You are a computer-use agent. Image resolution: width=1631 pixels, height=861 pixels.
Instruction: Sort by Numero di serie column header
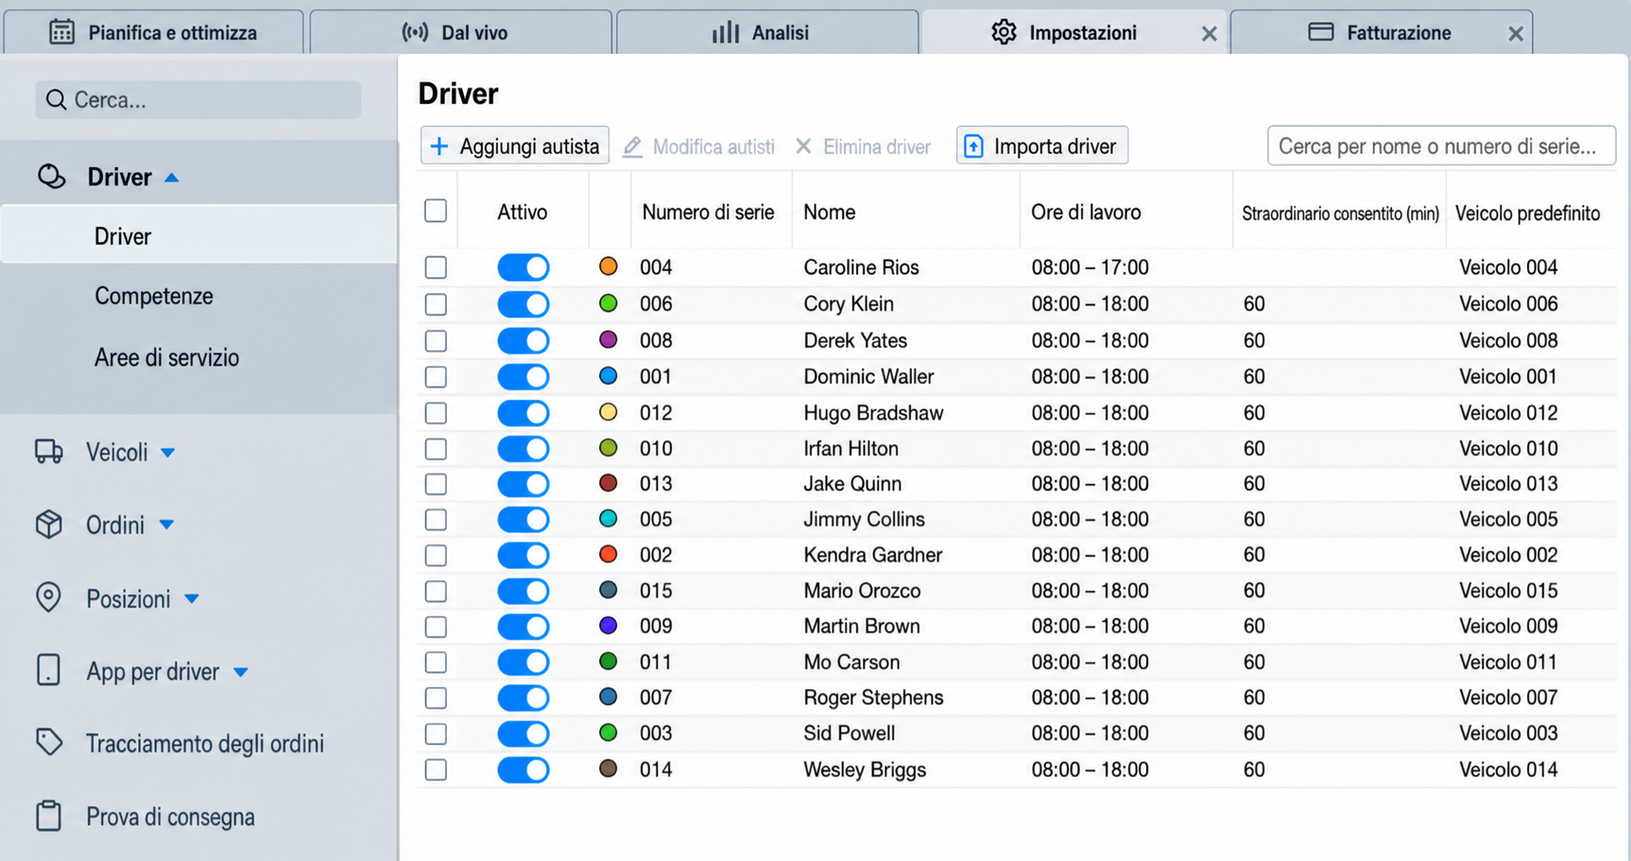pyautogui.click(x=708, y=212)
